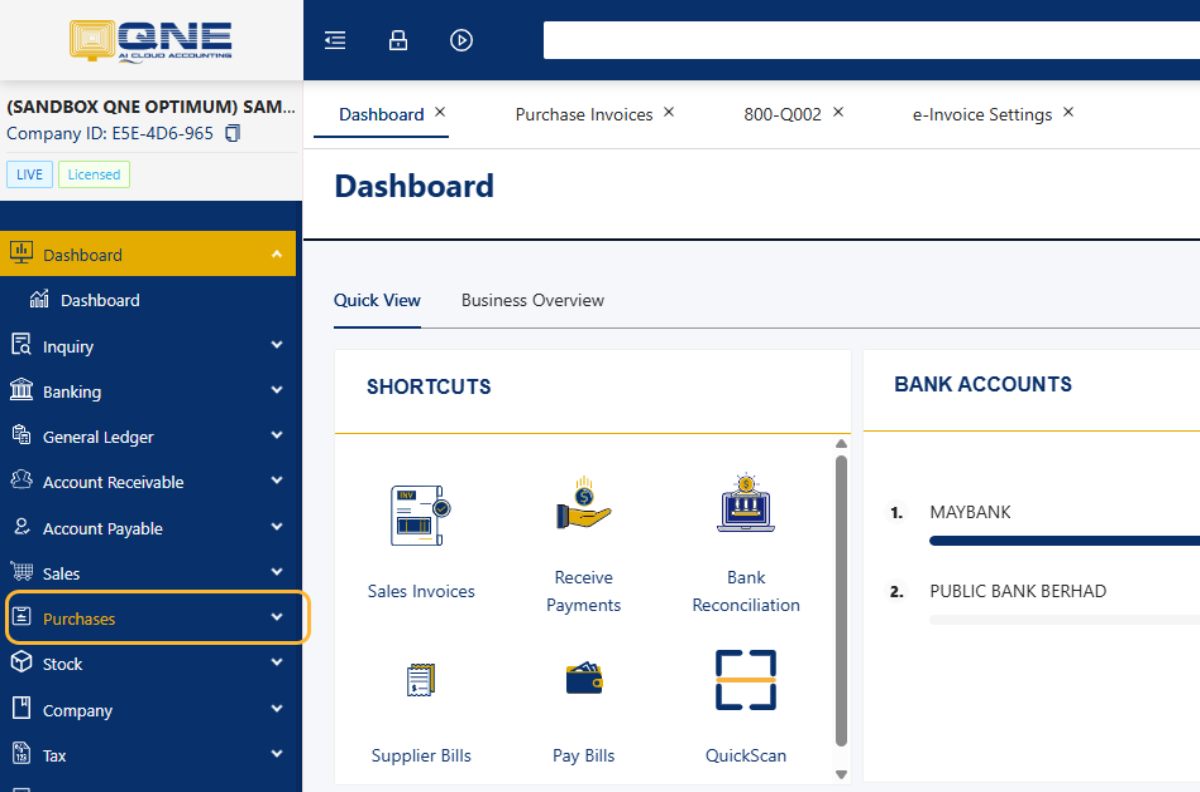Collapse the Dashboard menu chevron
The width and height of the screenshot is (1200, 792).
(x=277, y=255)
